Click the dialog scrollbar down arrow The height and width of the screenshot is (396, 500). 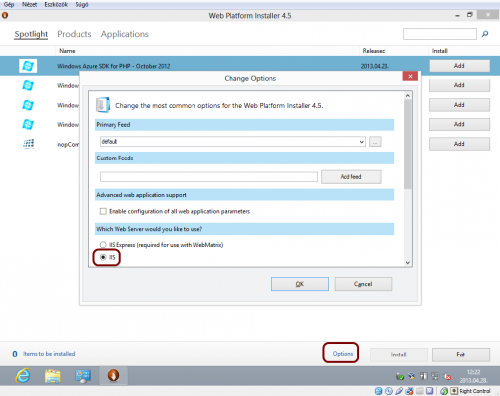pos(407,263)
